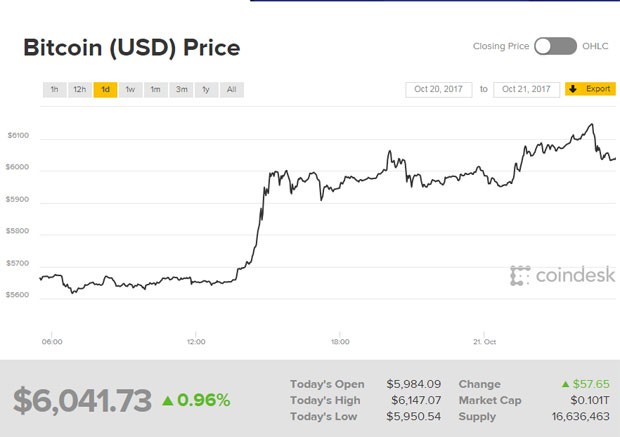This screenshot has height=437, width=620.
Task: Click the OHLC label
Action: coord(595,46)
